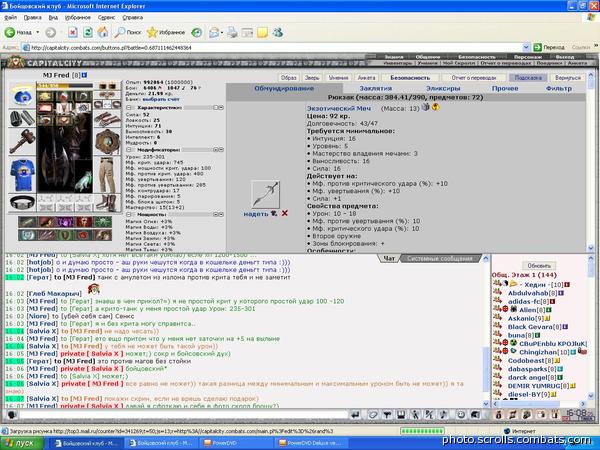Open the smileys icon in the chat bar
This screenshot has width=600, height=450.
pos(461,415)
